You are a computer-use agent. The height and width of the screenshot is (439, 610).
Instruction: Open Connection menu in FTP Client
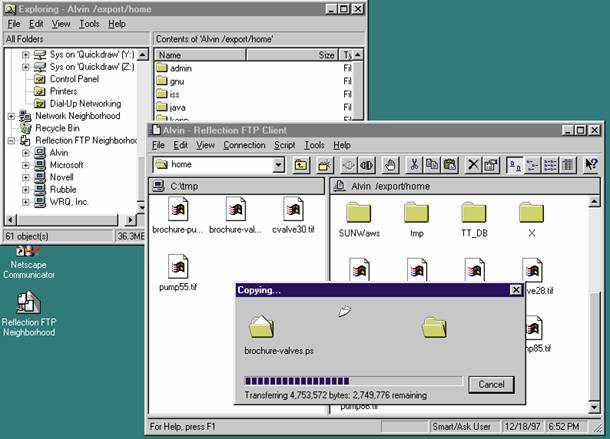coord(244,145)
